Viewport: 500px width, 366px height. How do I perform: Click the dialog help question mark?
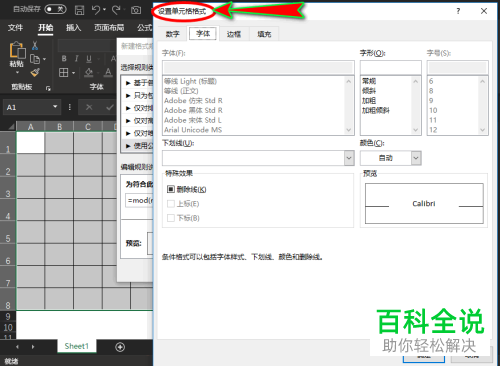click(x=458, y=11)
